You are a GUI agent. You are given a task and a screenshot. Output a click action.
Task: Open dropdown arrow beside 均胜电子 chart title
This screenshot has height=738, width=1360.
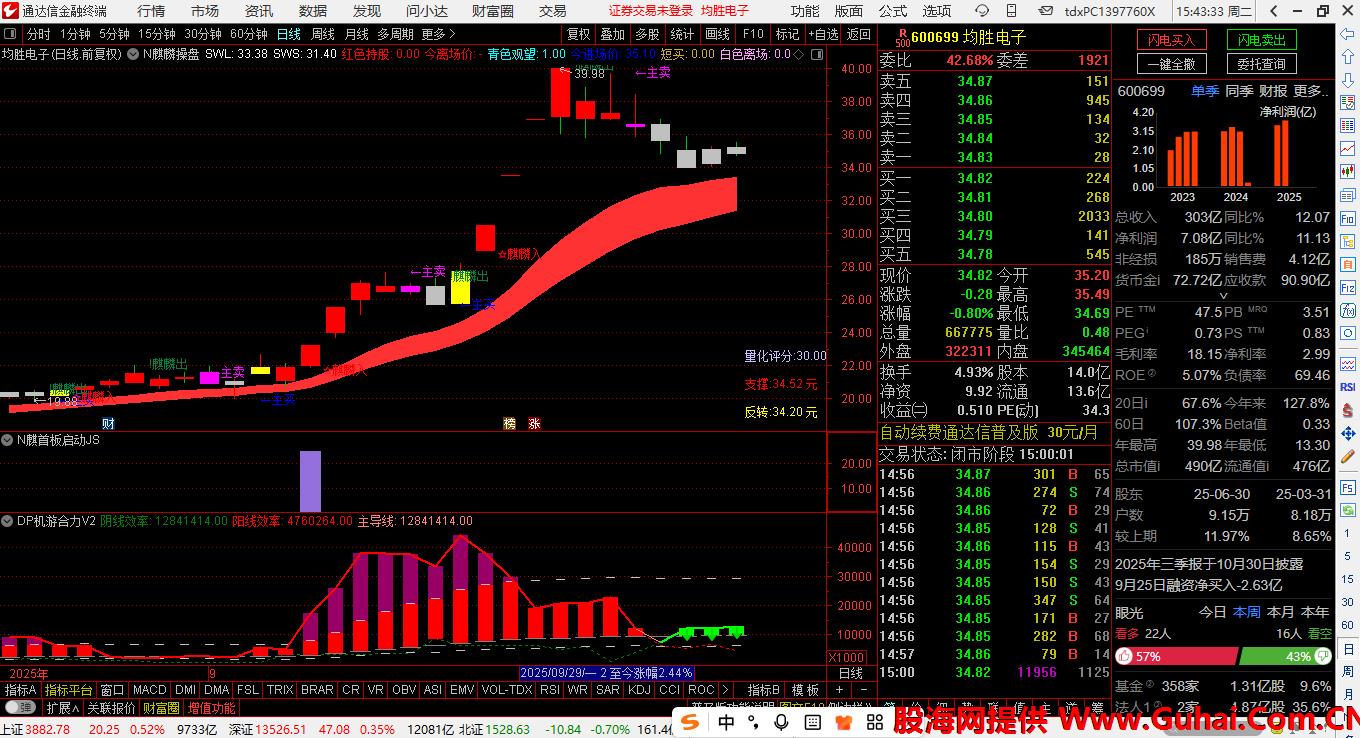[132, 54]
